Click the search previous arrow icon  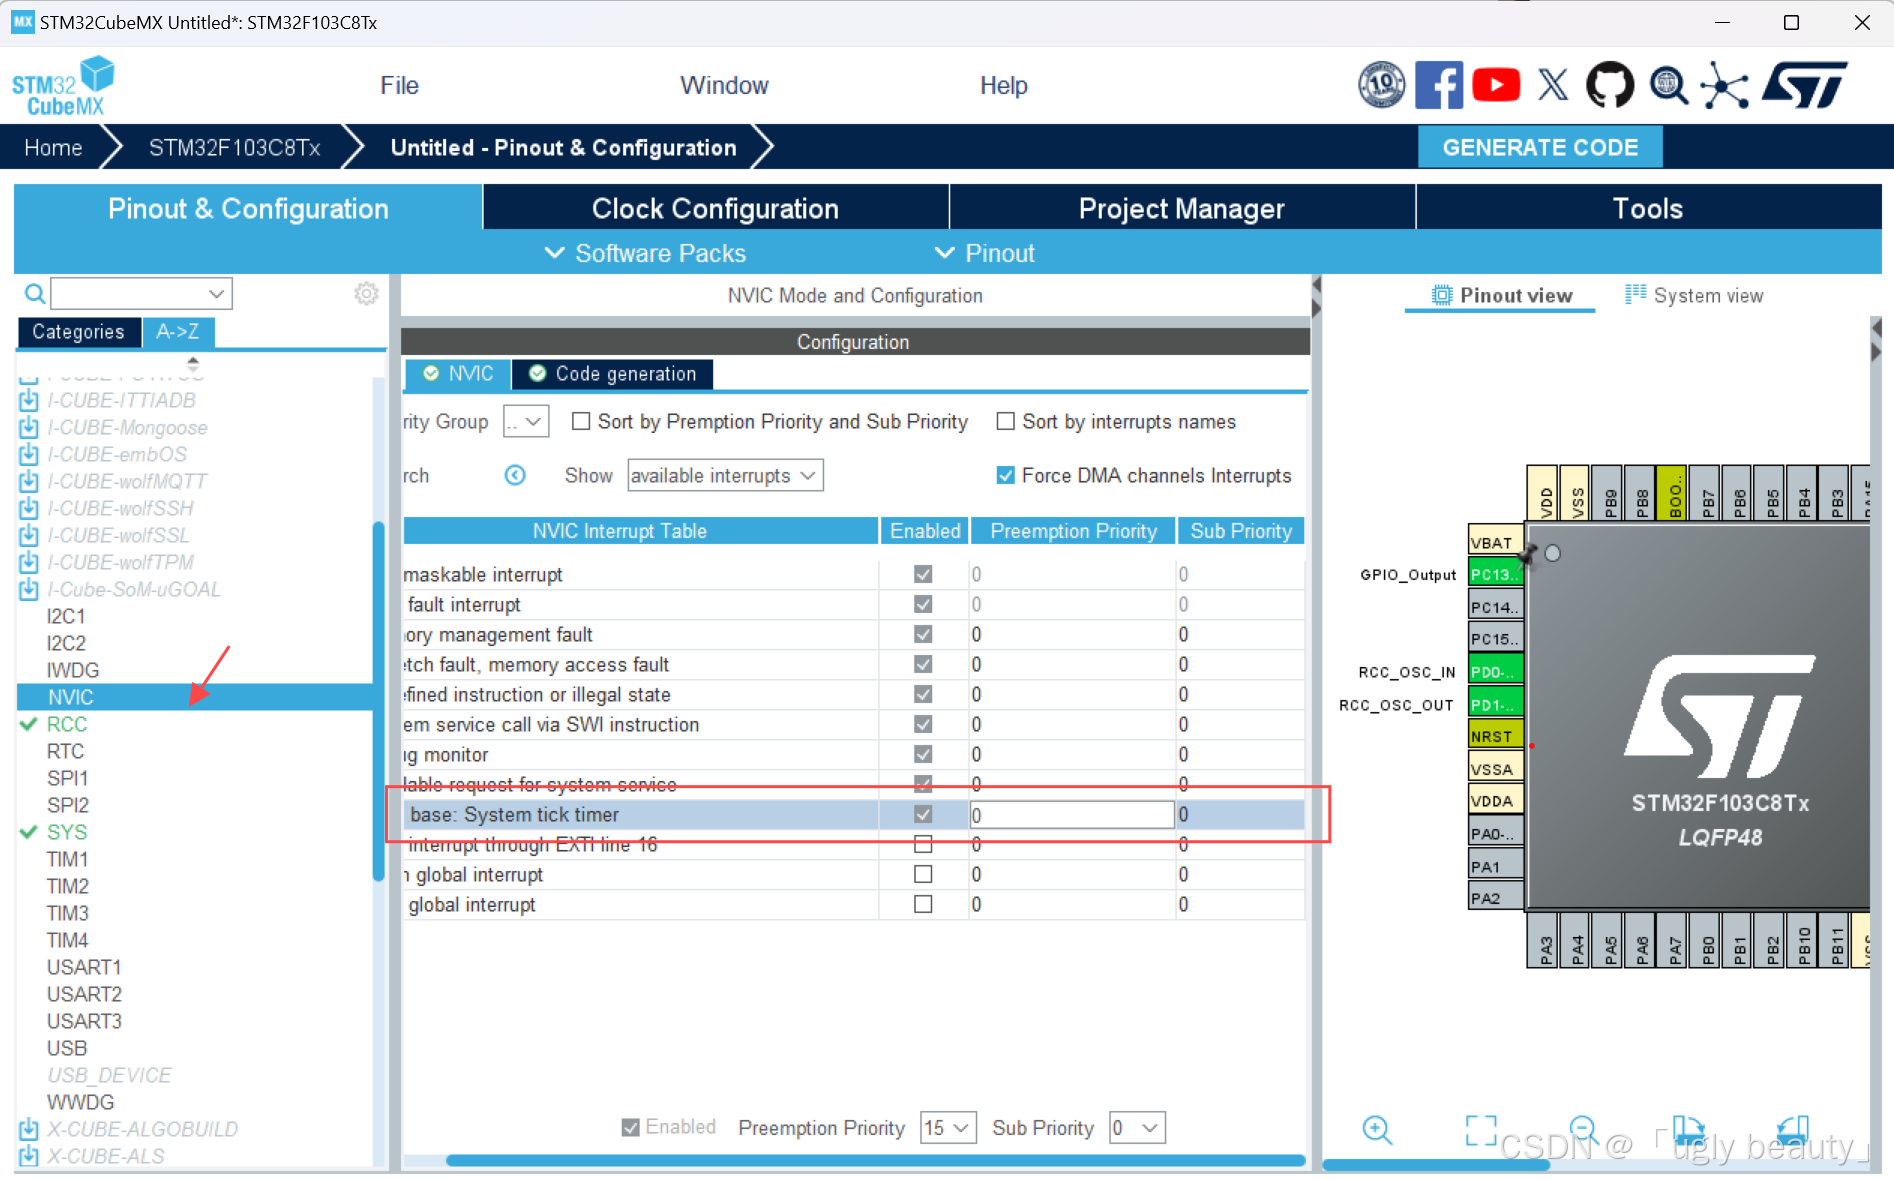[515, 475]
